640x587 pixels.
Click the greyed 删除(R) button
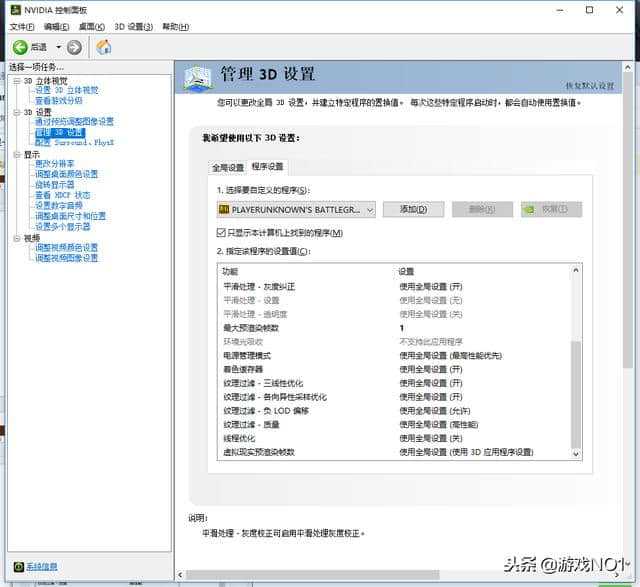(x=482, y=209)
